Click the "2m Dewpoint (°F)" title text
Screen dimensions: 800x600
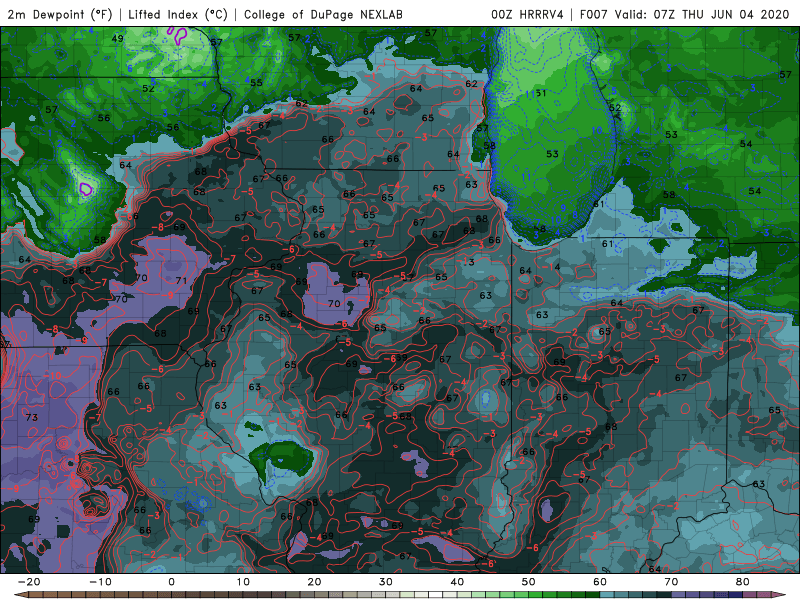point(60,14)
